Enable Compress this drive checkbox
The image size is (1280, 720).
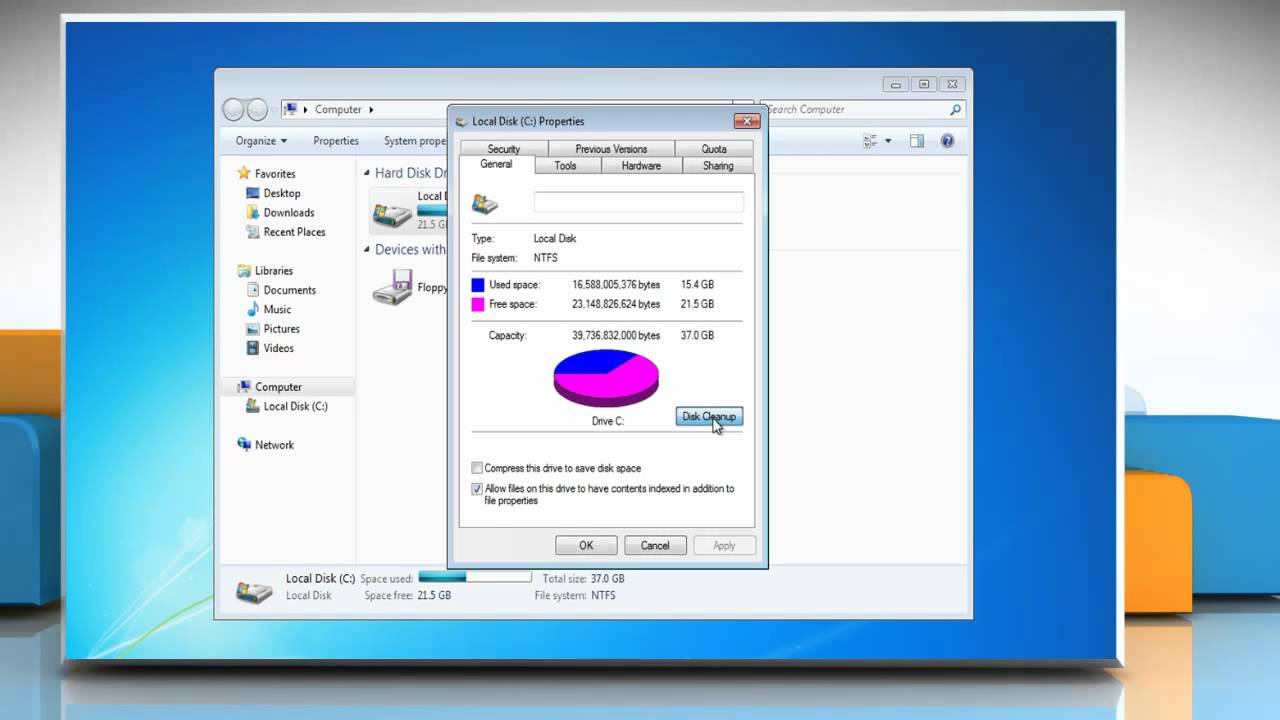[x=477, y=468]
